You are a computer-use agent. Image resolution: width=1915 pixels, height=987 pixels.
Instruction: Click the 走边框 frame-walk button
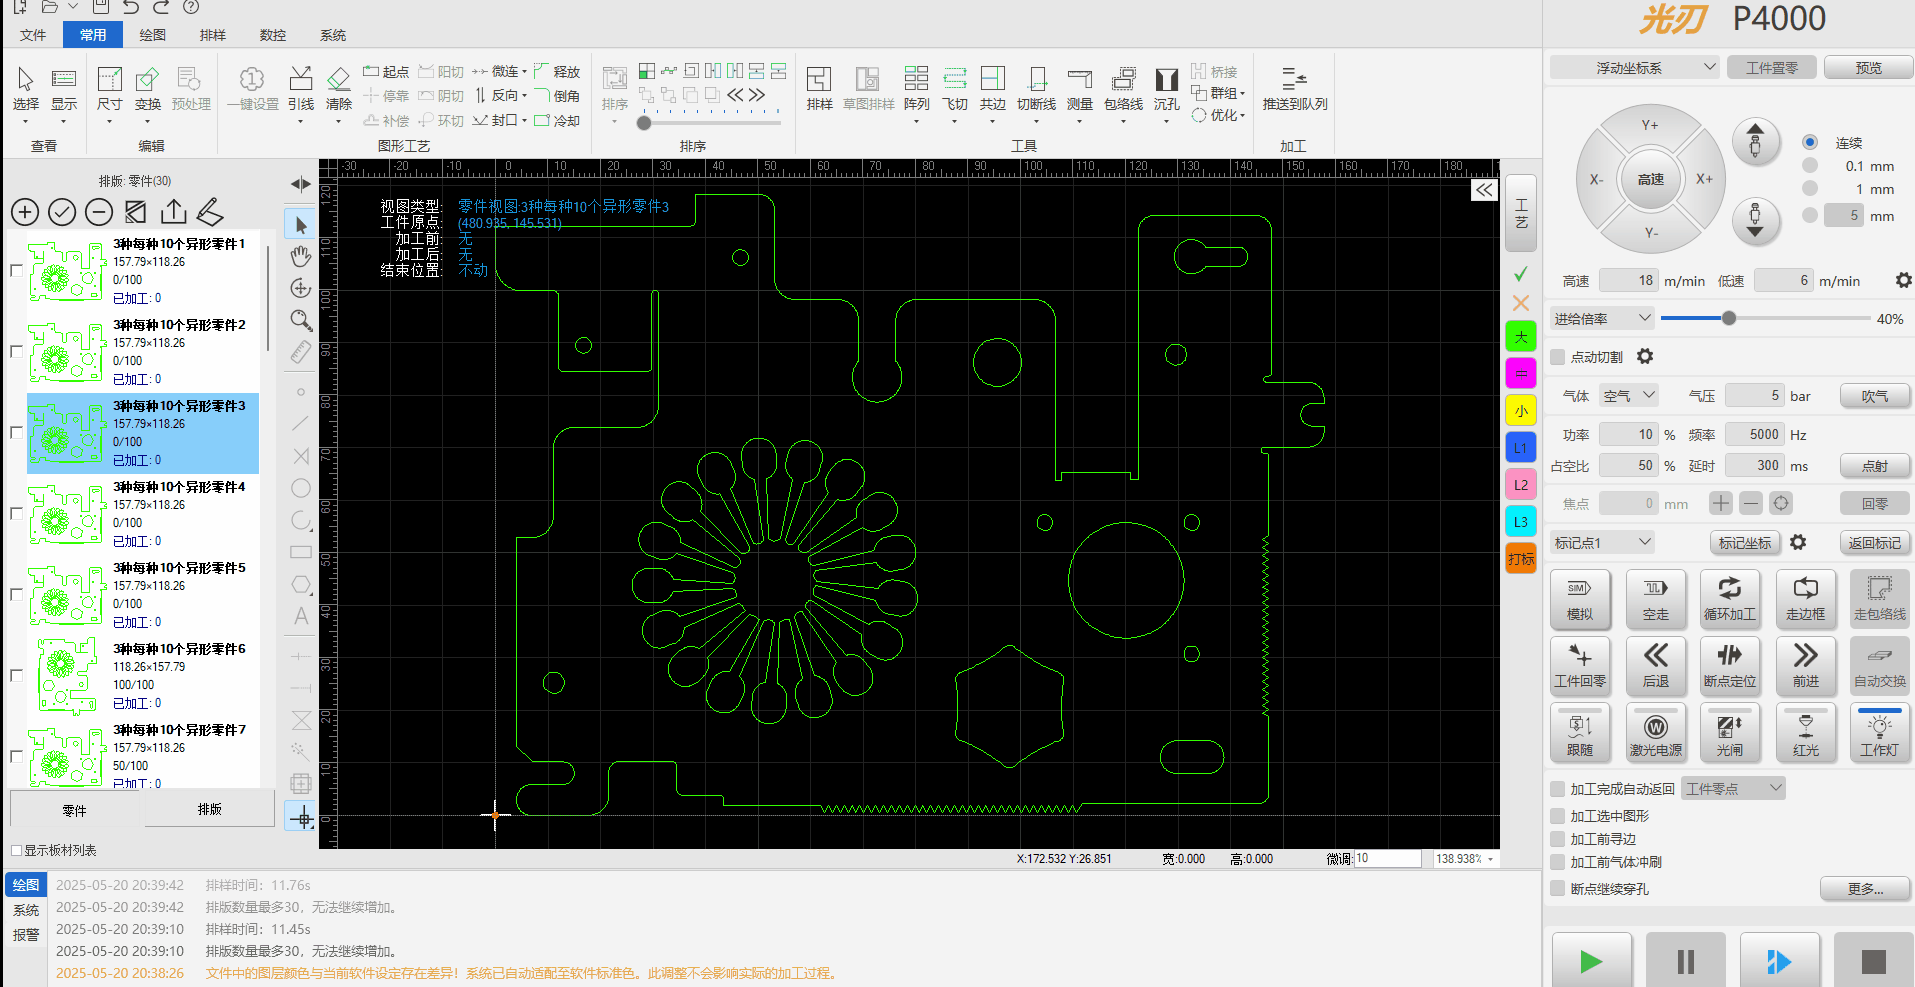1806,599
